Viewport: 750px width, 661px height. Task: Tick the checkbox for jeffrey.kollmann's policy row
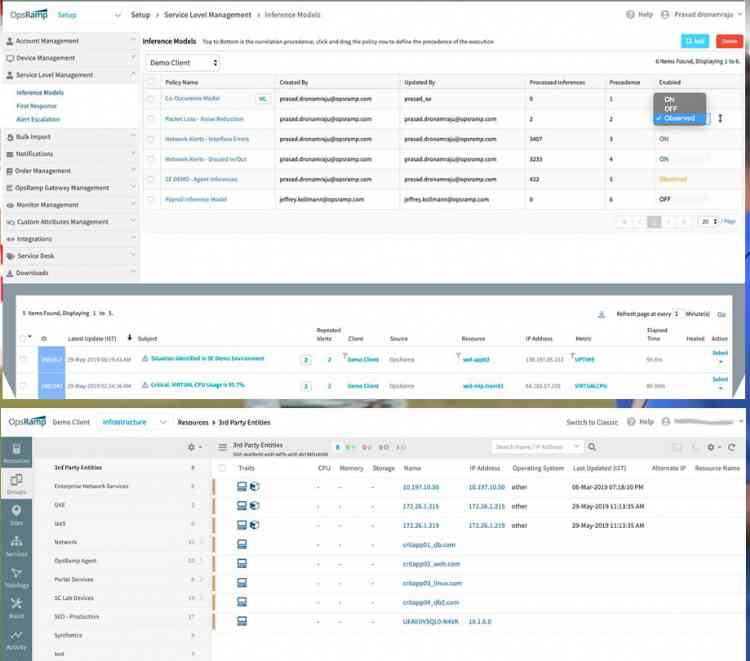[x=151, y=199]
